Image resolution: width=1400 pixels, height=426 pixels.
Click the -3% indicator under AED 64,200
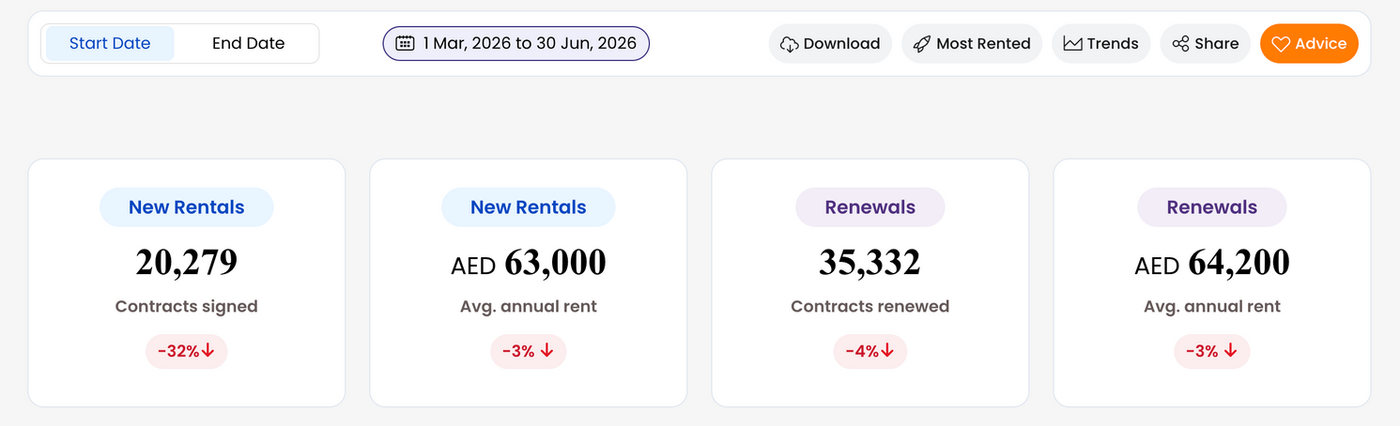[1212, 351]
